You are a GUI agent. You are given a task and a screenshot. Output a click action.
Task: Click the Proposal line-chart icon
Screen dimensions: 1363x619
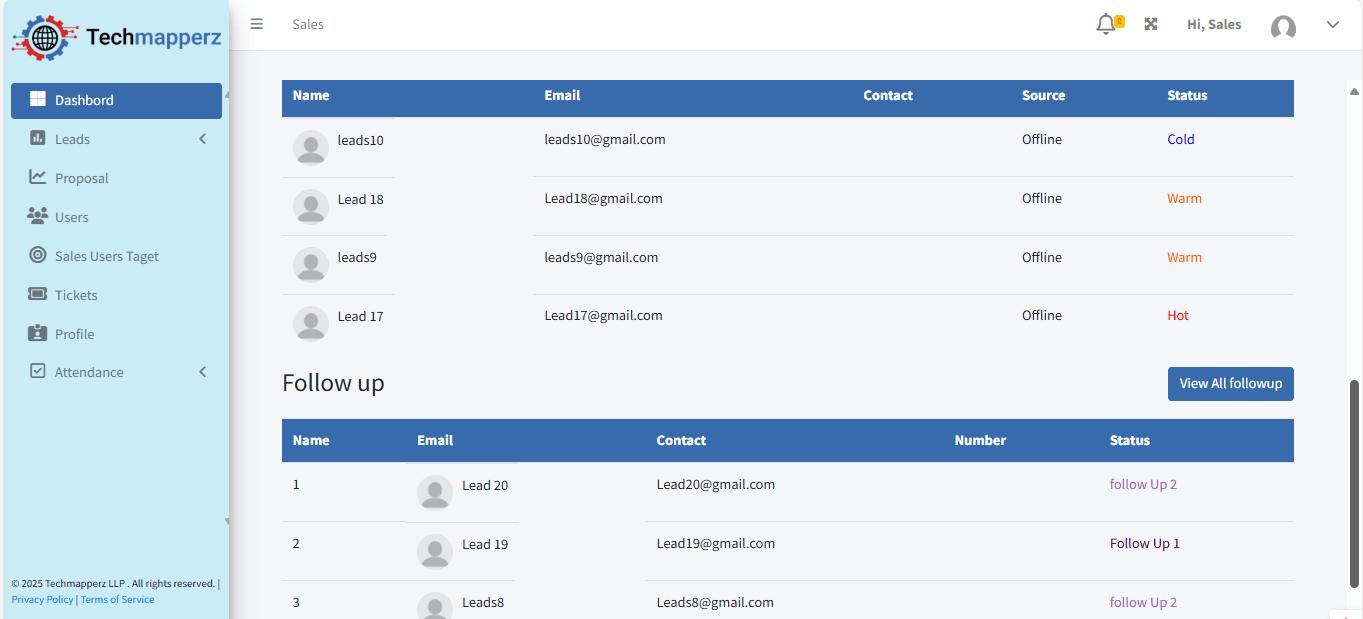coord(38,177)
